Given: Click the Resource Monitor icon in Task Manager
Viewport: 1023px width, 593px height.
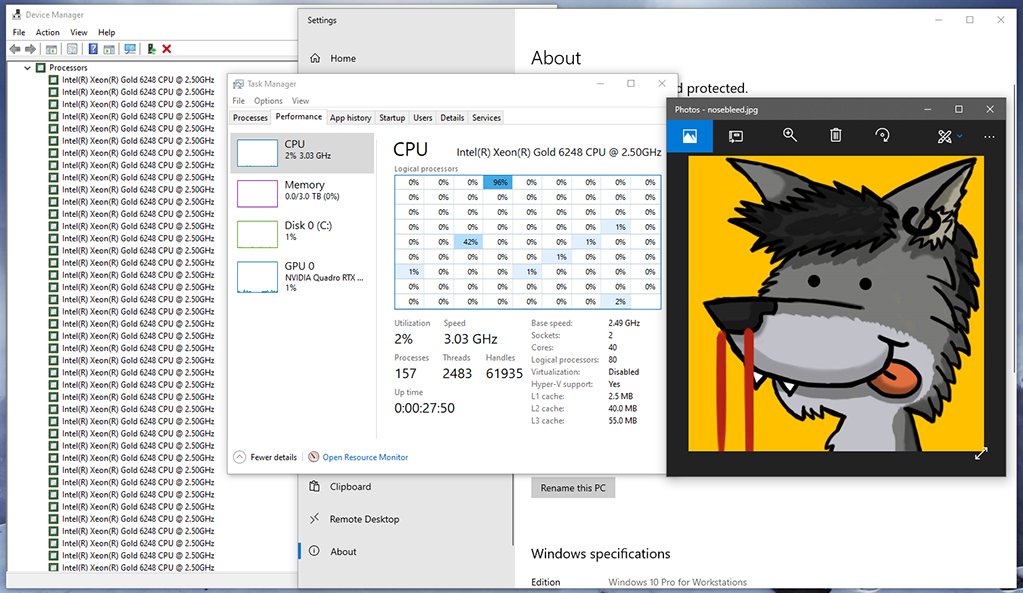Looking at the screenshot, I should pos(313,457).
